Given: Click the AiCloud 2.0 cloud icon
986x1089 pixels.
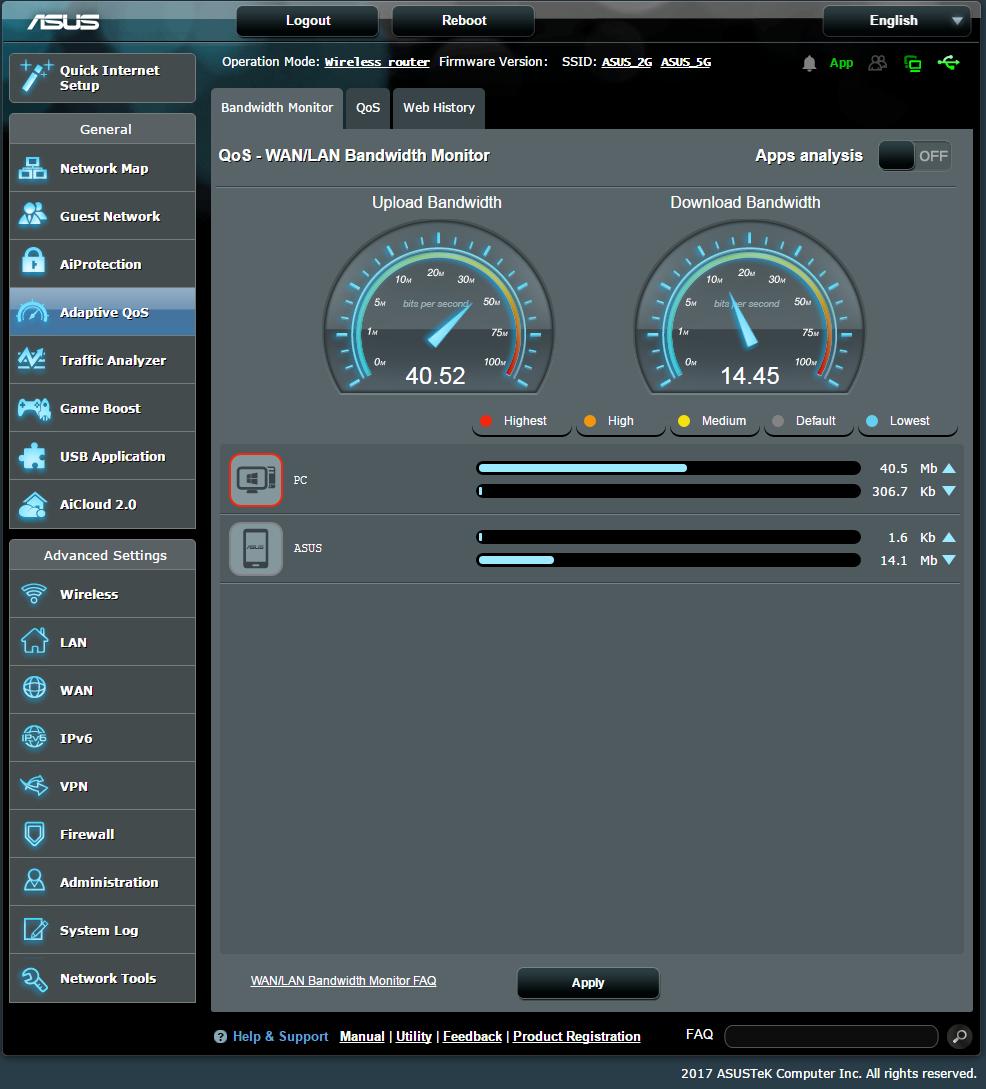Looking at the screenshot, I should [33, 505].
